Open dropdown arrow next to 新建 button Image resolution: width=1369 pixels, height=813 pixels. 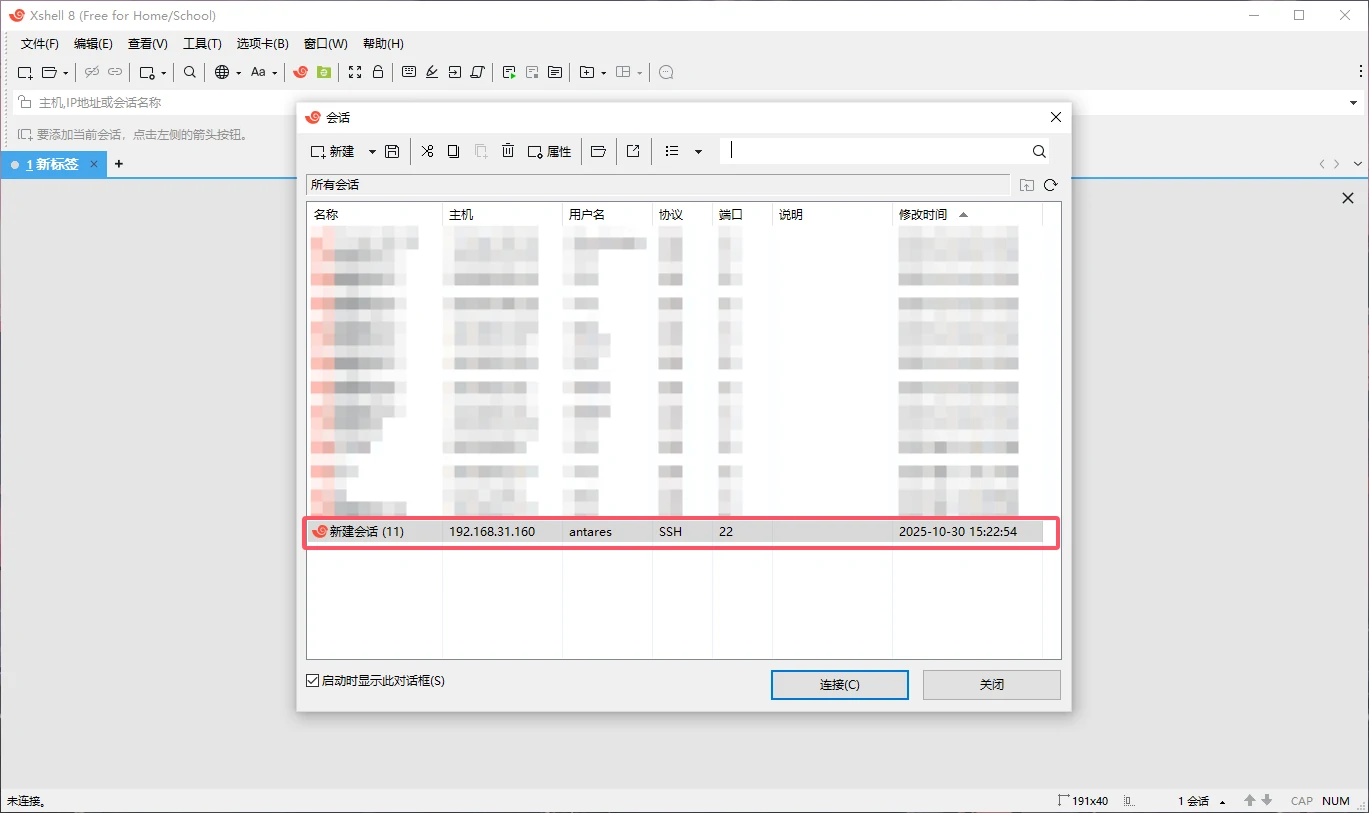(372, 152)
